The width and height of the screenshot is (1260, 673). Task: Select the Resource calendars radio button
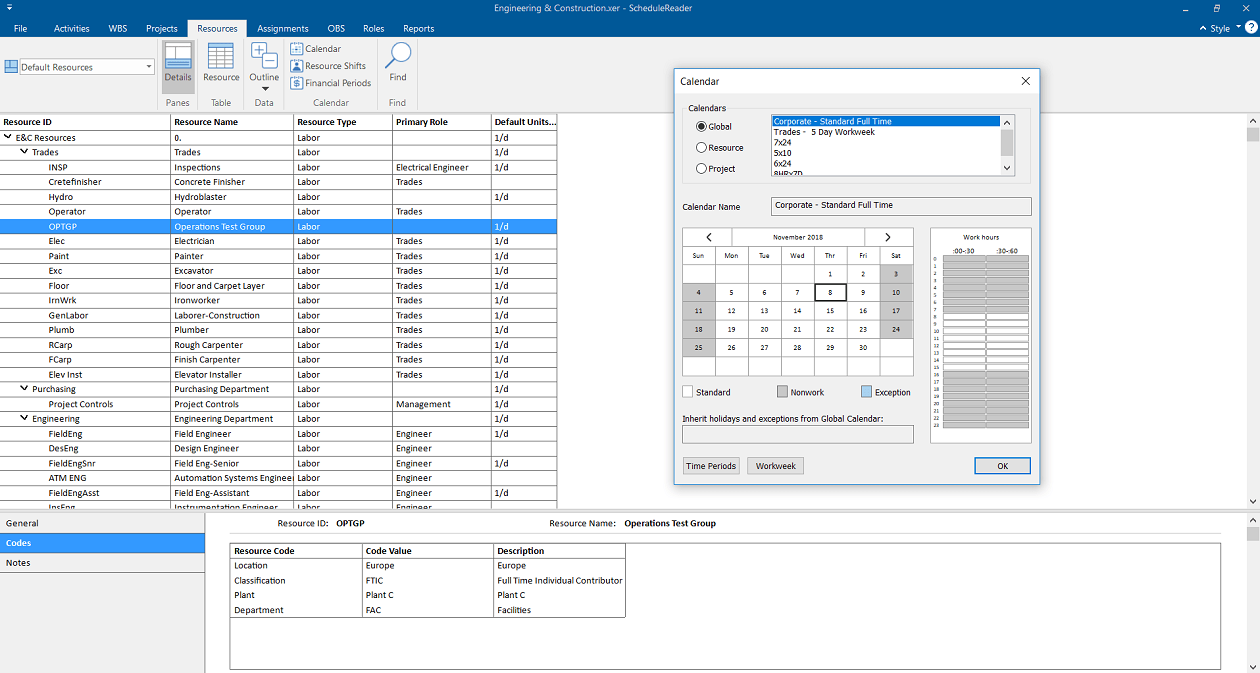pos(701,148)
